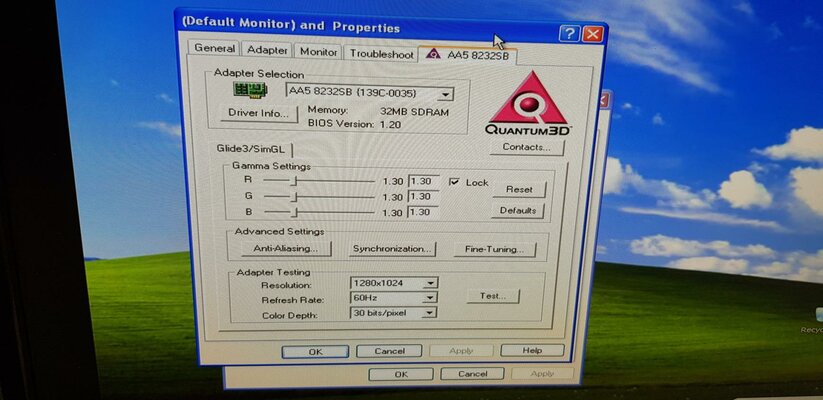Image resolution: width=823 pixels, height=400 pixels.
Task: Open the Fine-Tuning settings
Action: click(493, 249)
